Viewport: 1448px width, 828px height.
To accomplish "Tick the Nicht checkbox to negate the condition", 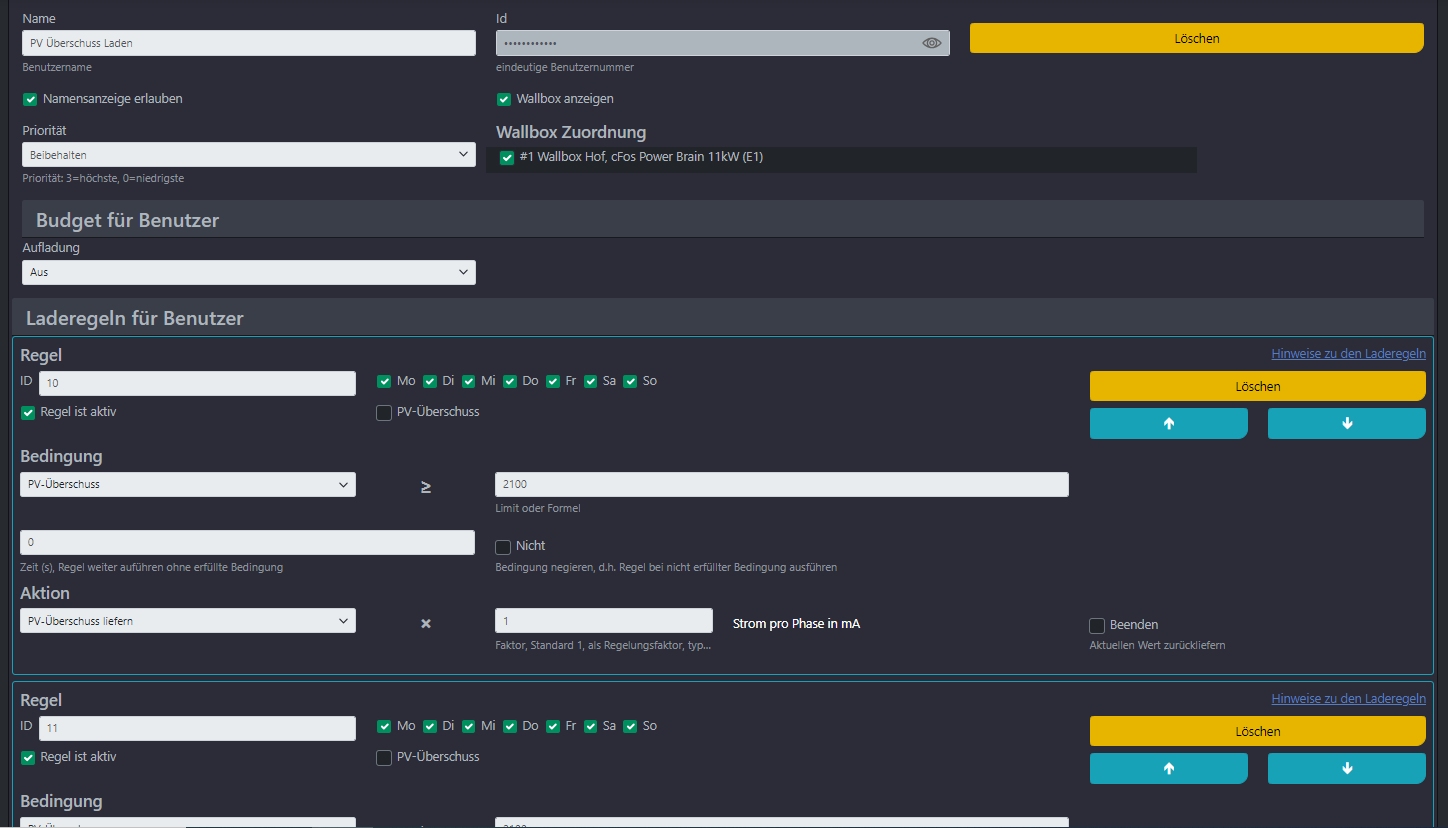I will (x=503, y=546).
